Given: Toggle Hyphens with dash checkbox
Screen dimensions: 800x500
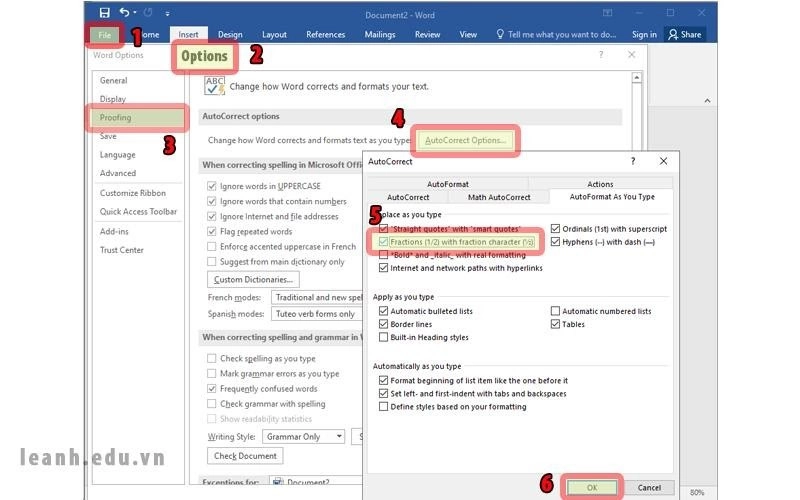Looking at the screenshot, I should [555, 242].
